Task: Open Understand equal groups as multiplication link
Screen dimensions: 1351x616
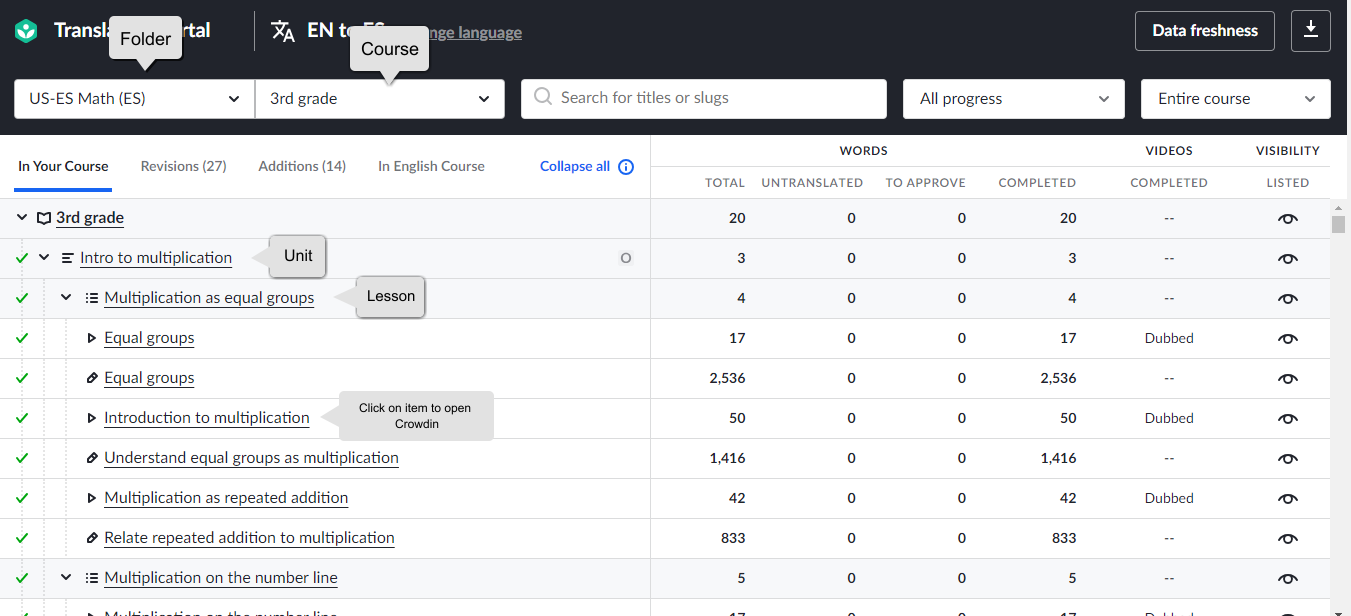Action: coord(251,458)
